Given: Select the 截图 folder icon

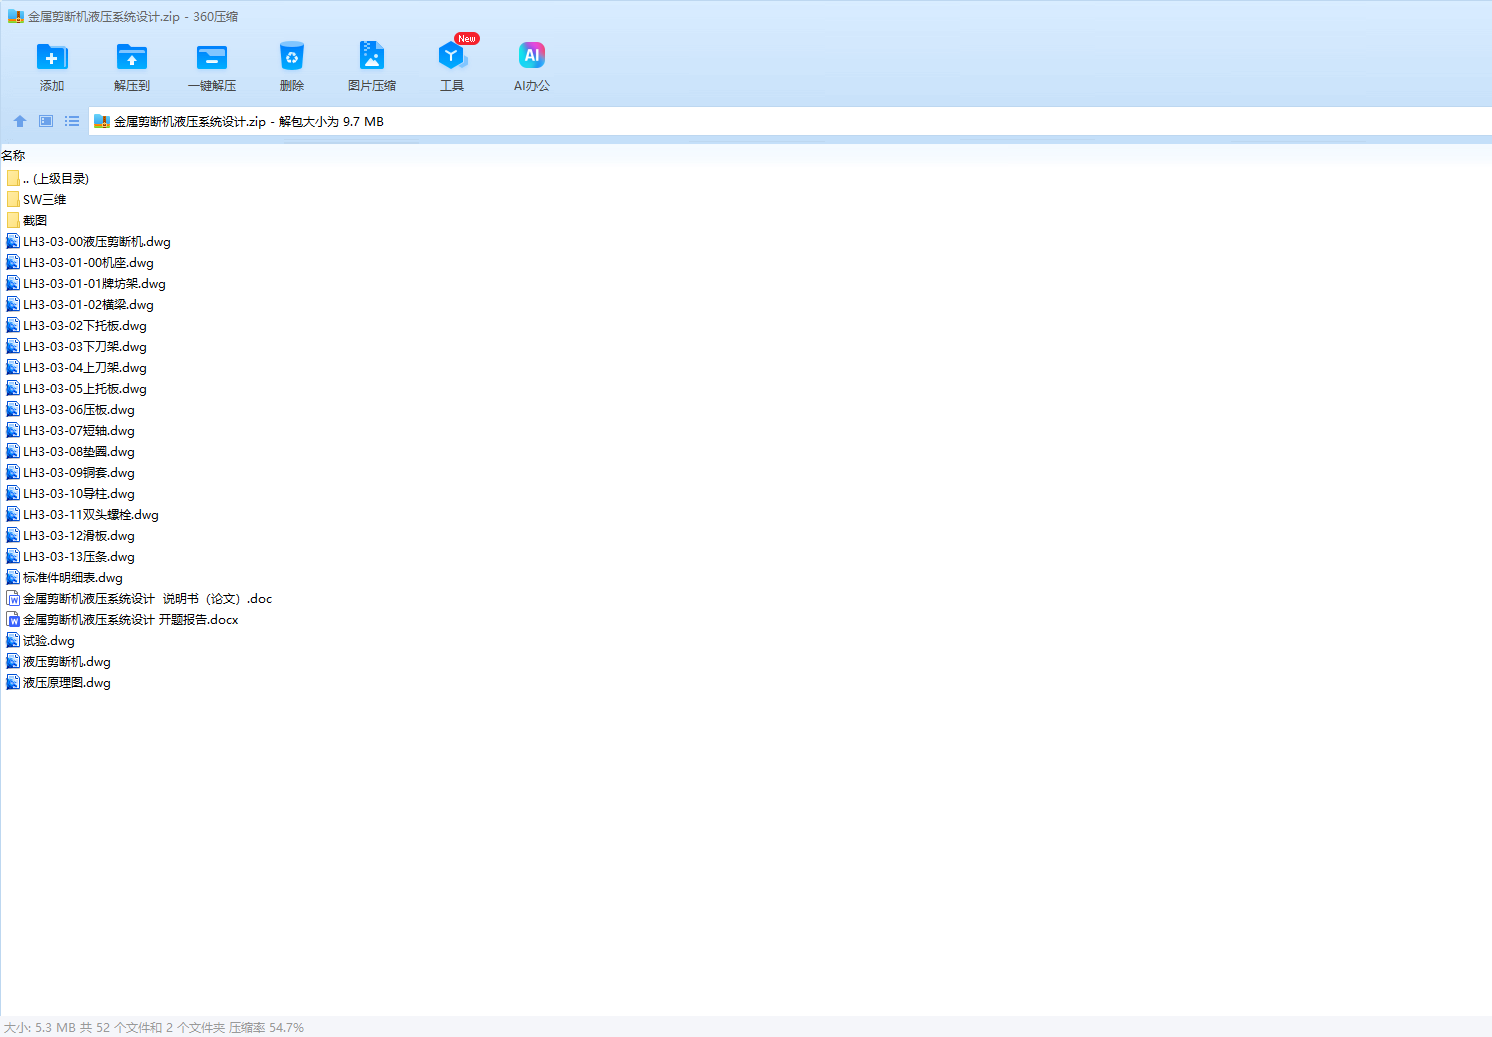Looking at the screenshot, I should (13, 220).
